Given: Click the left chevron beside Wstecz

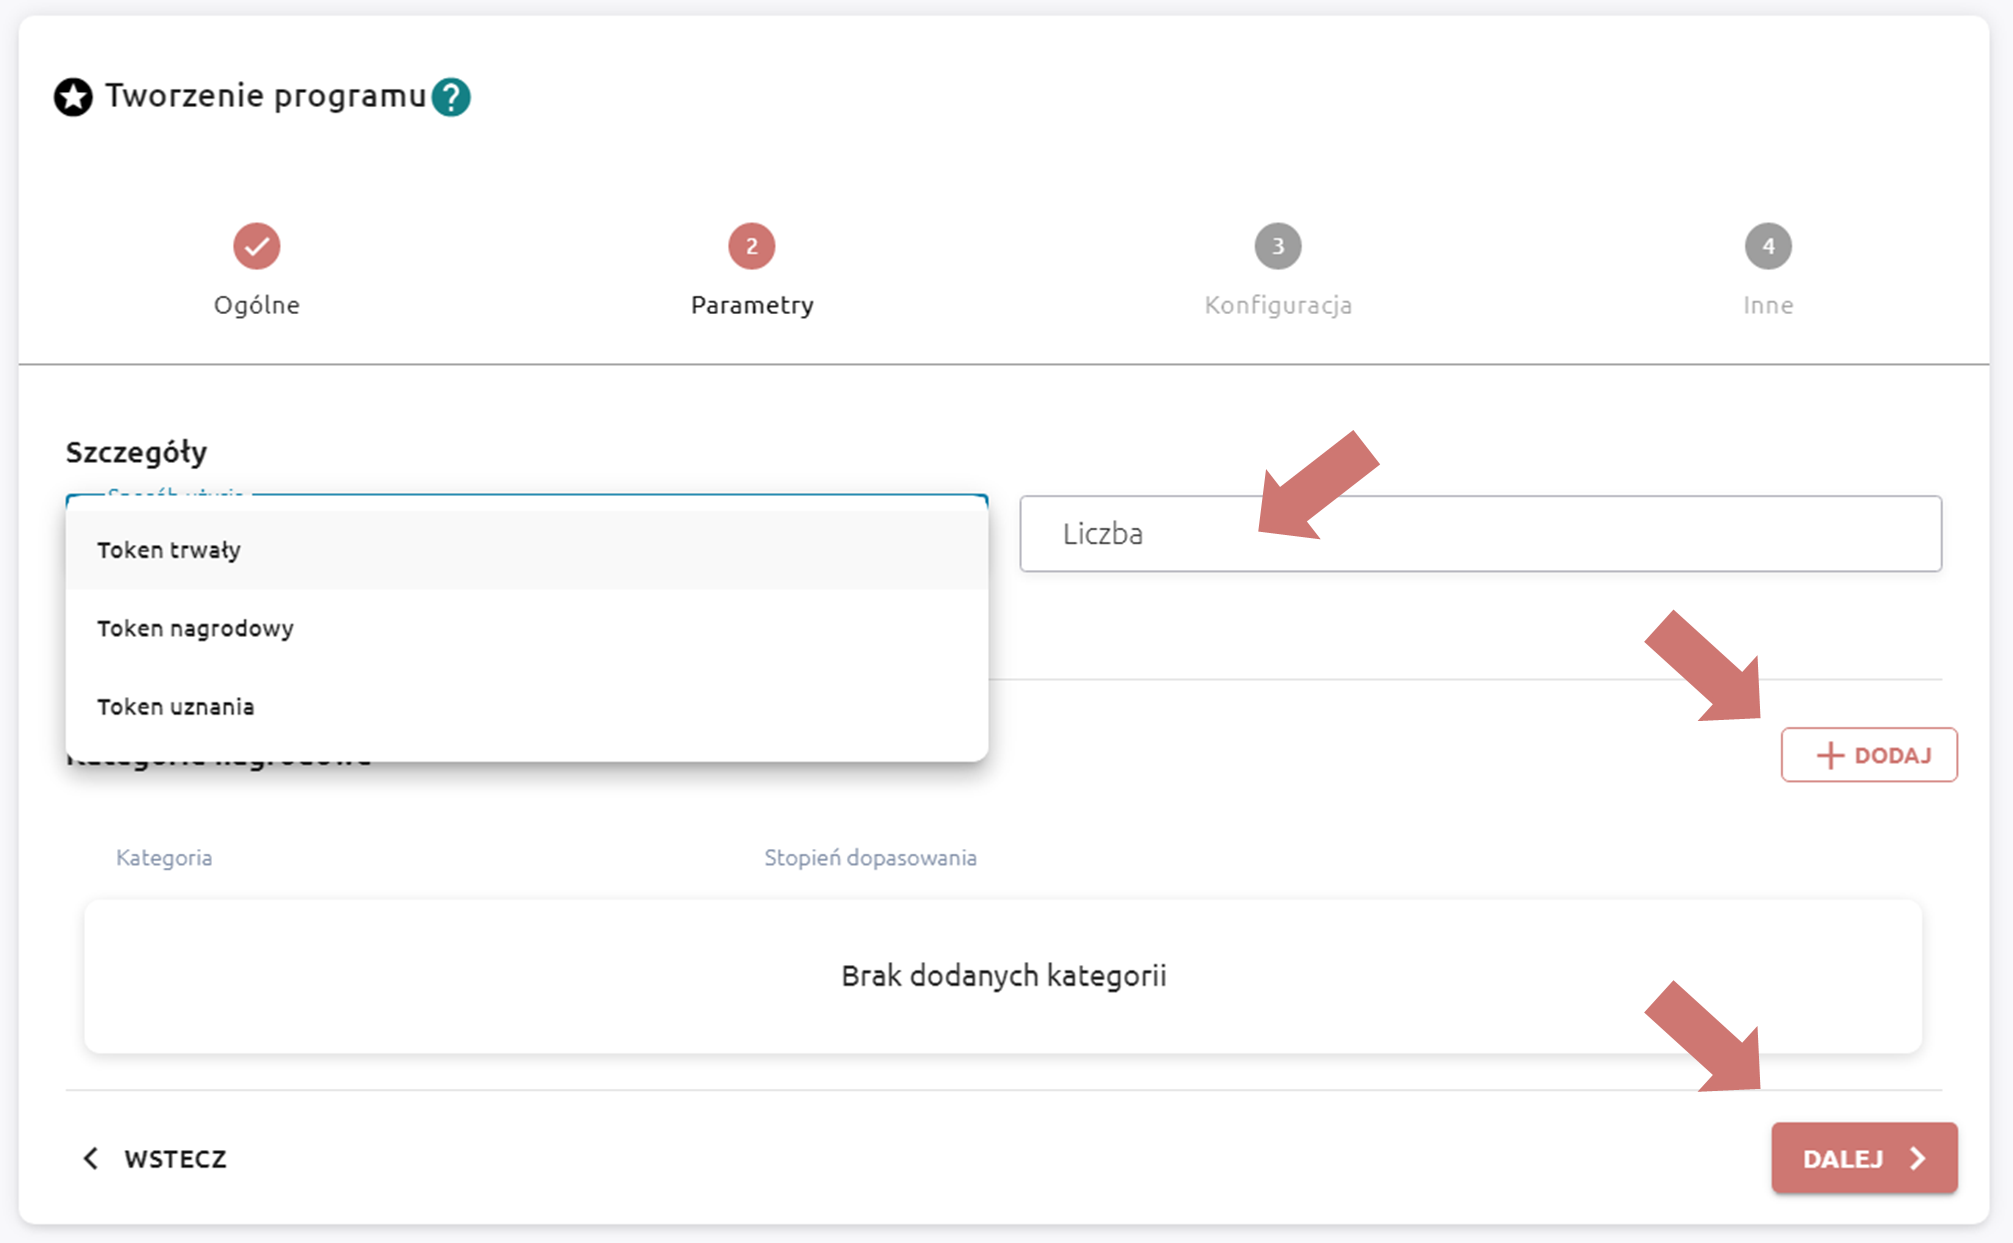Looking at the screenshot, I should click(x=91, y=1158).
